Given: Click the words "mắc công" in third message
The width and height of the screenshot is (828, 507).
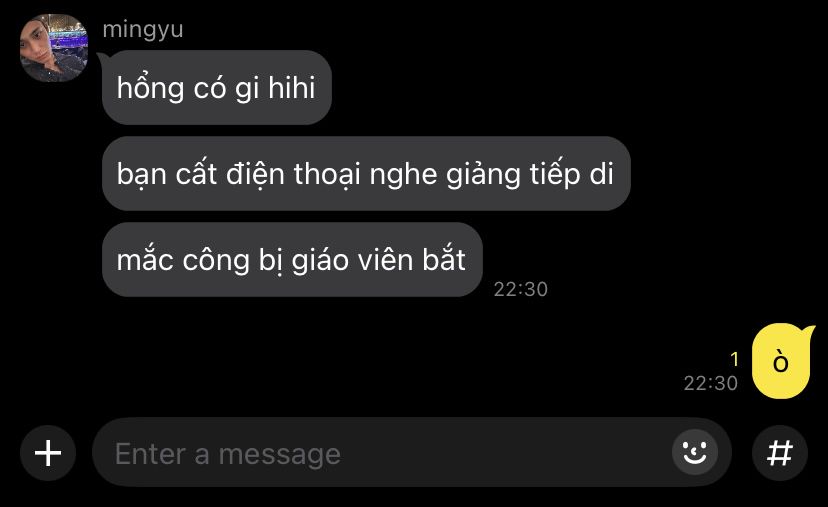Looking at the screenshot, I should pyautogui.click(x=183, y=260).
